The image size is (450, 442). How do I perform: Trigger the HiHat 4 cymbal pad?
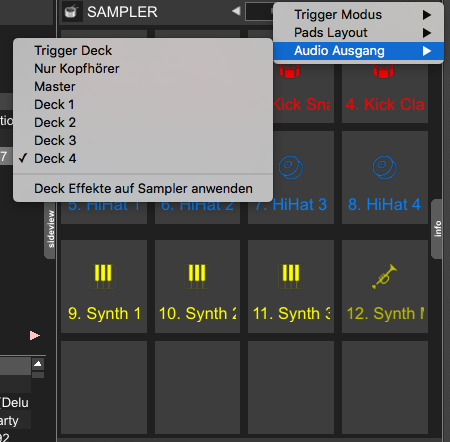(x=385, y=177)
